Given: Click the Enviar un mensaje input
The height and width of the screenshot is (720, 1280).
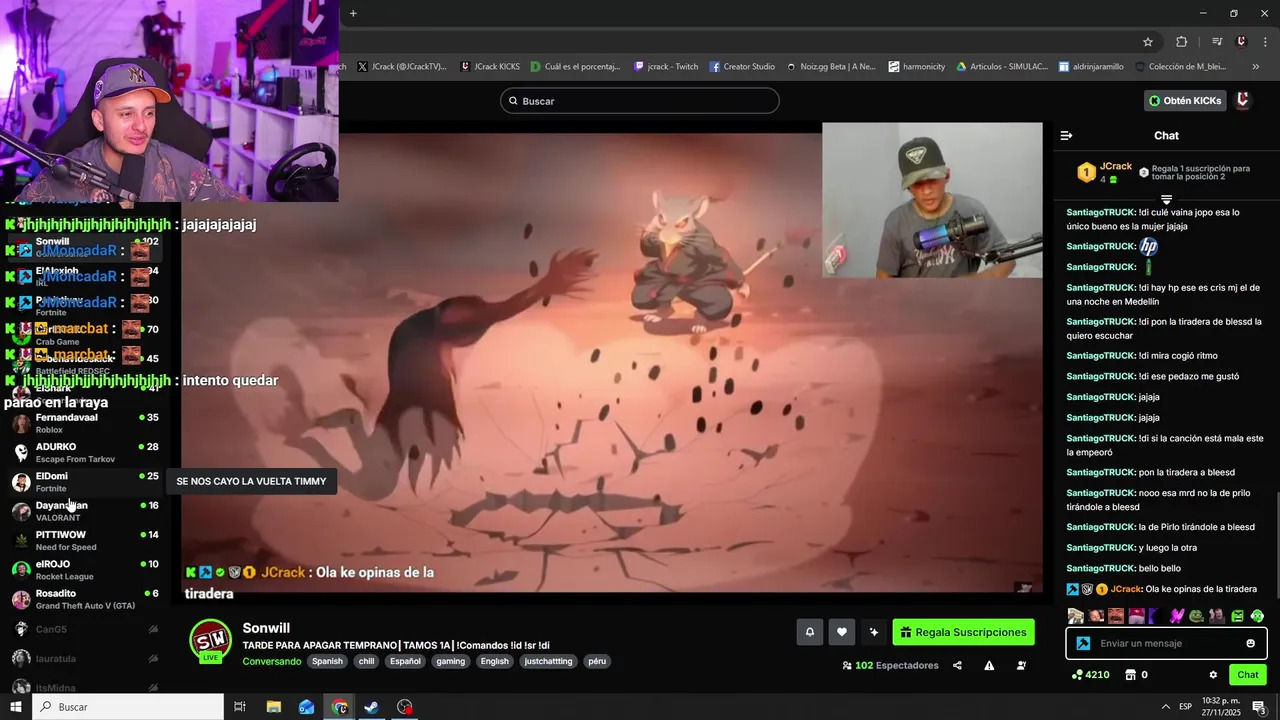Looking at the screenshot, I should [x=1167, y=643].
